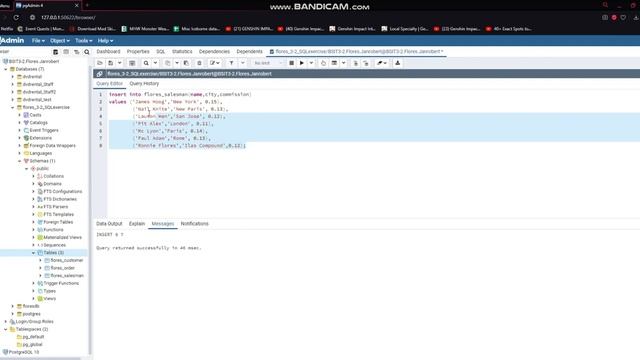Select the PostgreSQL 13 server item
The image size is (640, 360).
[24, 352]
